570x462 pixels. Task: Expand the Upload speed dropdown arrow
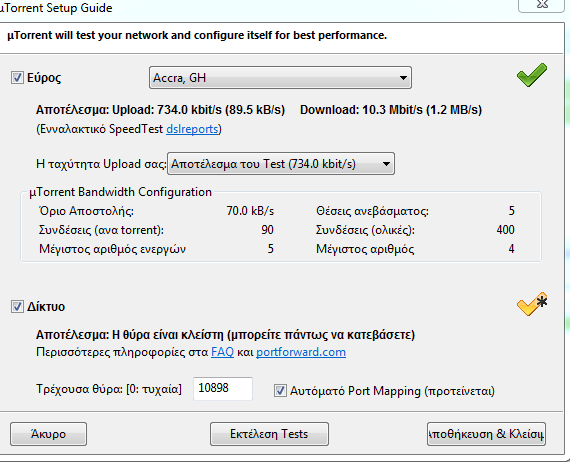[386, 164]
